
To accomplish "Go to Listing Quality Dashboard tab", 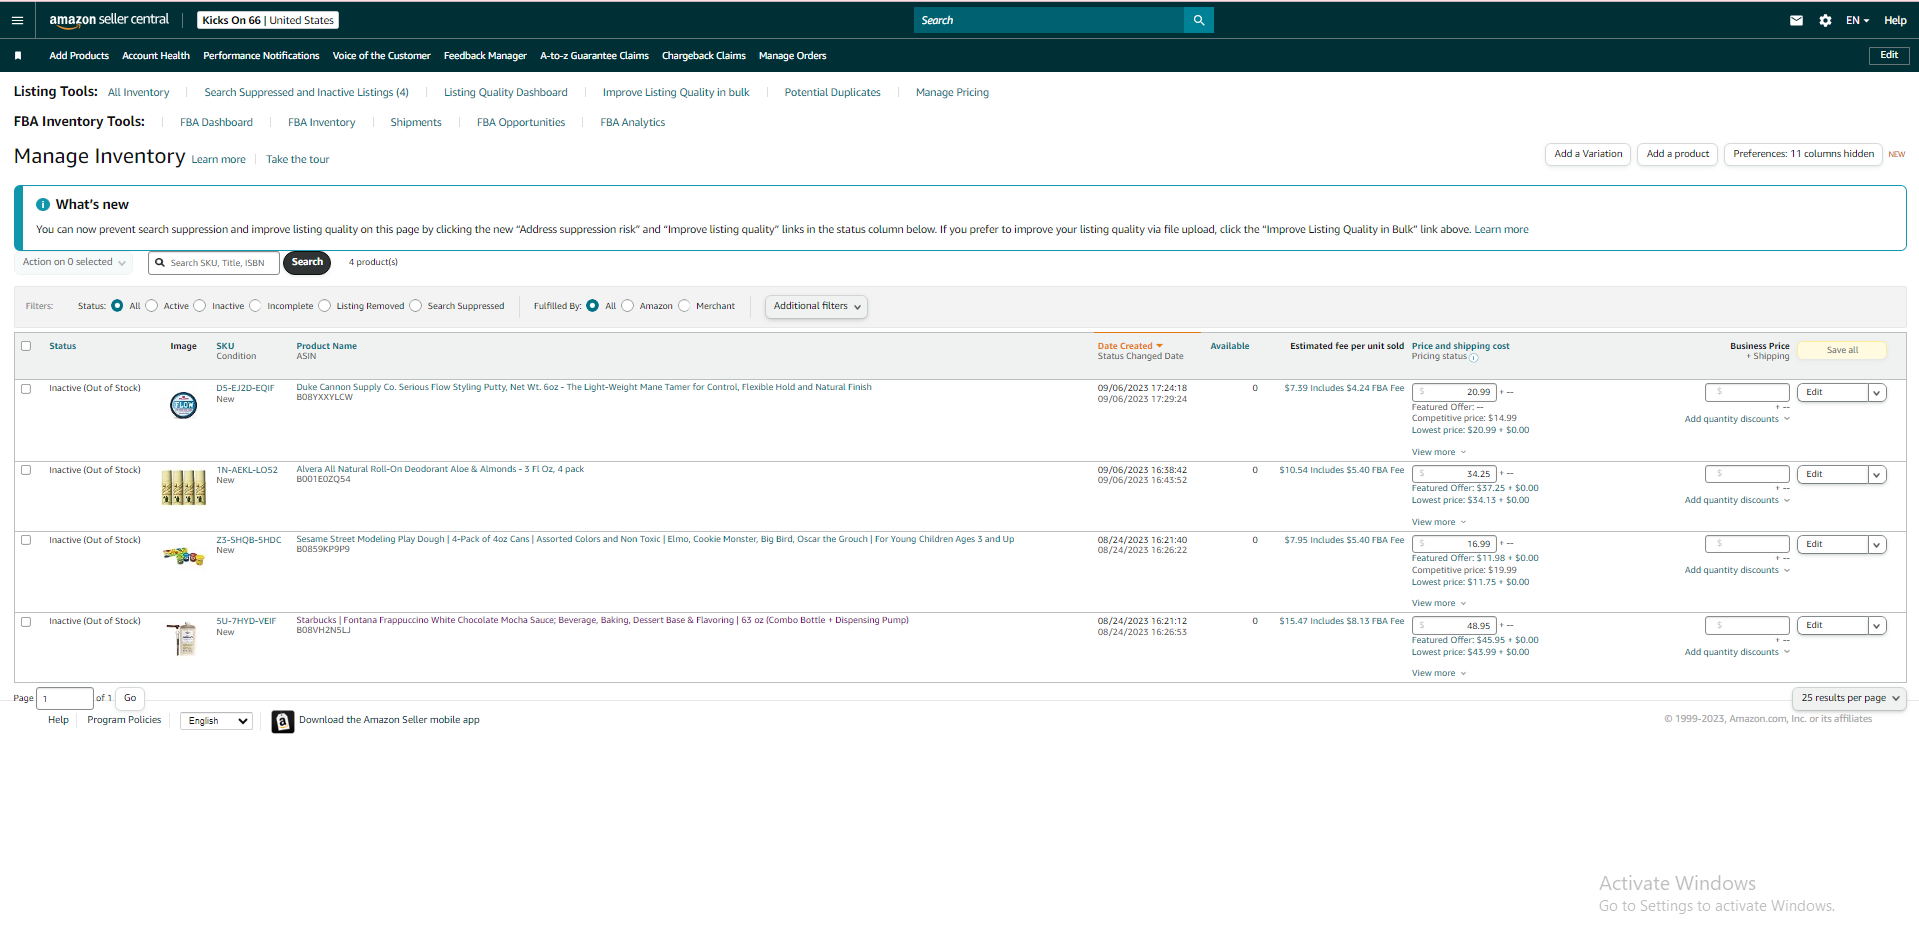I will click(x=505, y=93).
